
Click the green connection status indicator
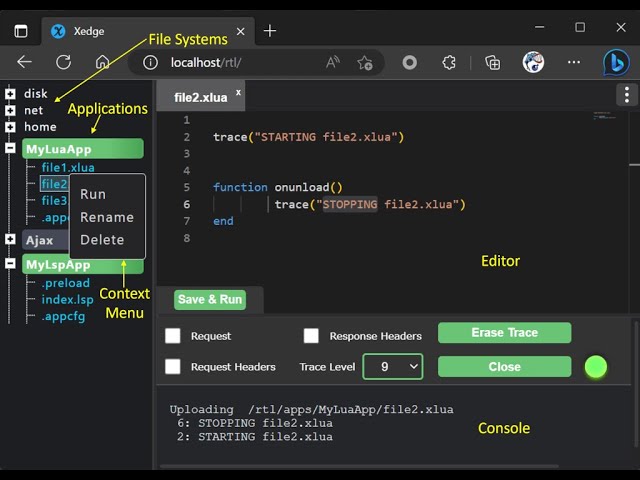point(596,367)
